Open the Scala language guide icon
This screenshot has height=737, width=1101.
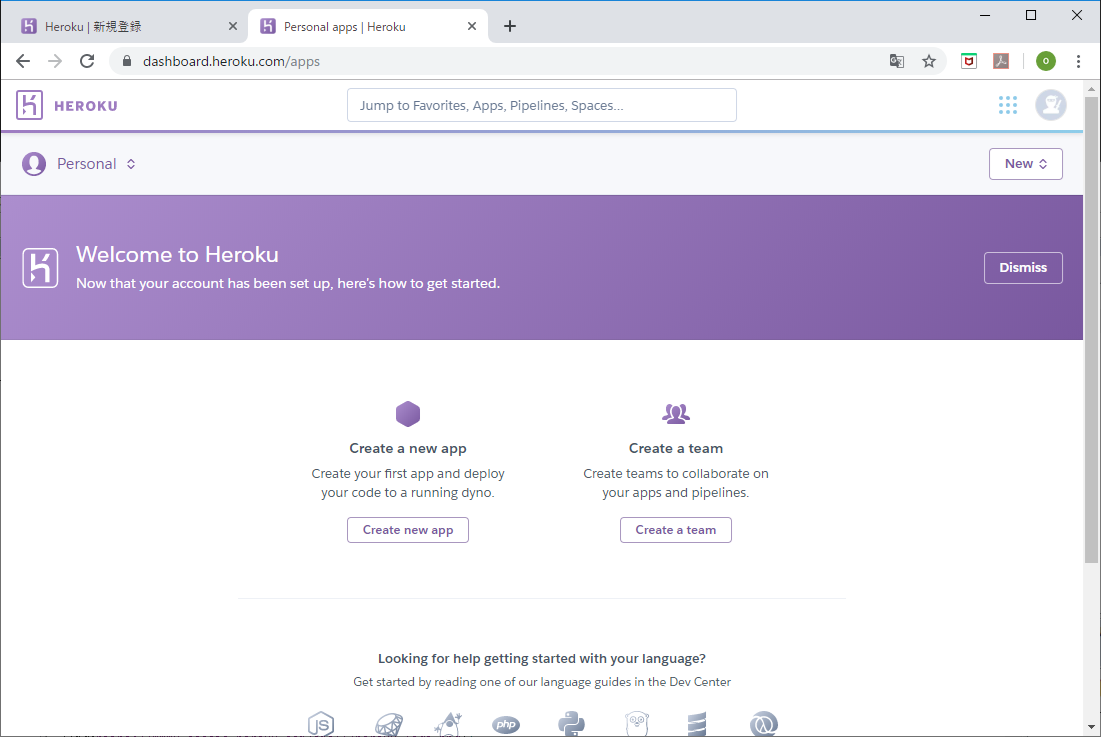[697, 724]
